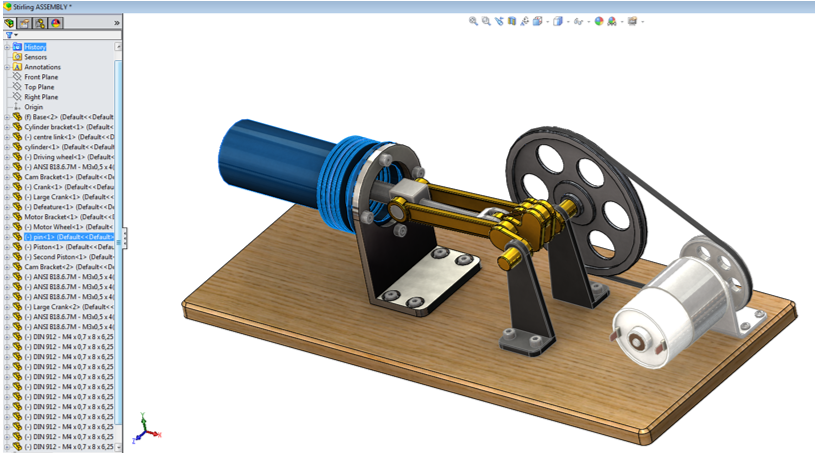Screen dimensions: 818x456
Task: Open the ConfigurationManager tab
Action: 40,22
